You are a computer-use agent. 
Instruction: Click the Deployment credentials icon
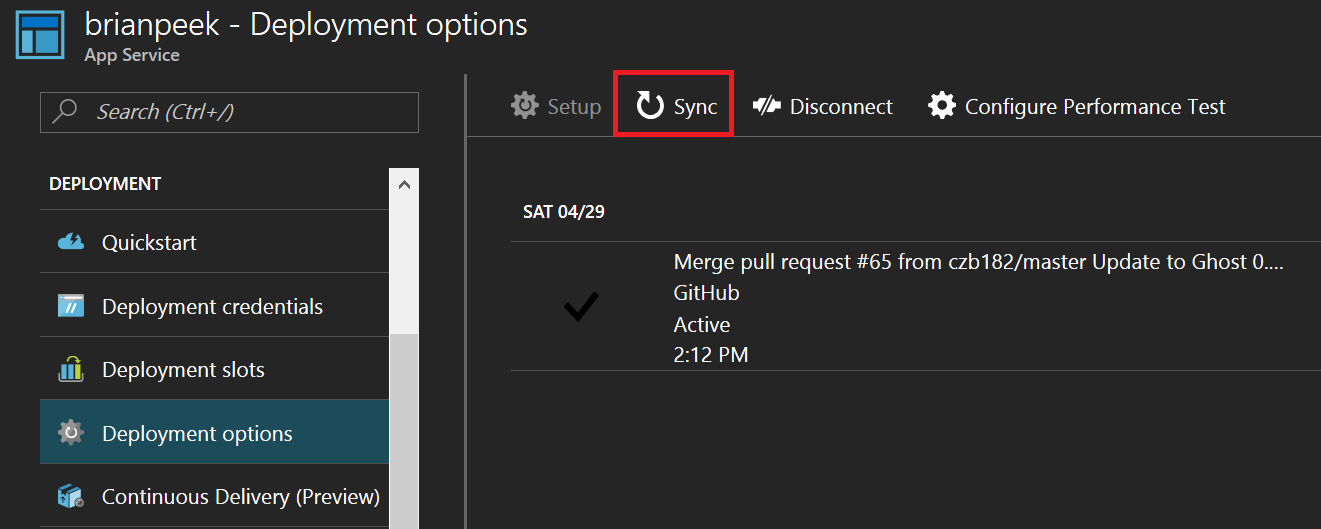pyautogui.click(x=71, y=306)
